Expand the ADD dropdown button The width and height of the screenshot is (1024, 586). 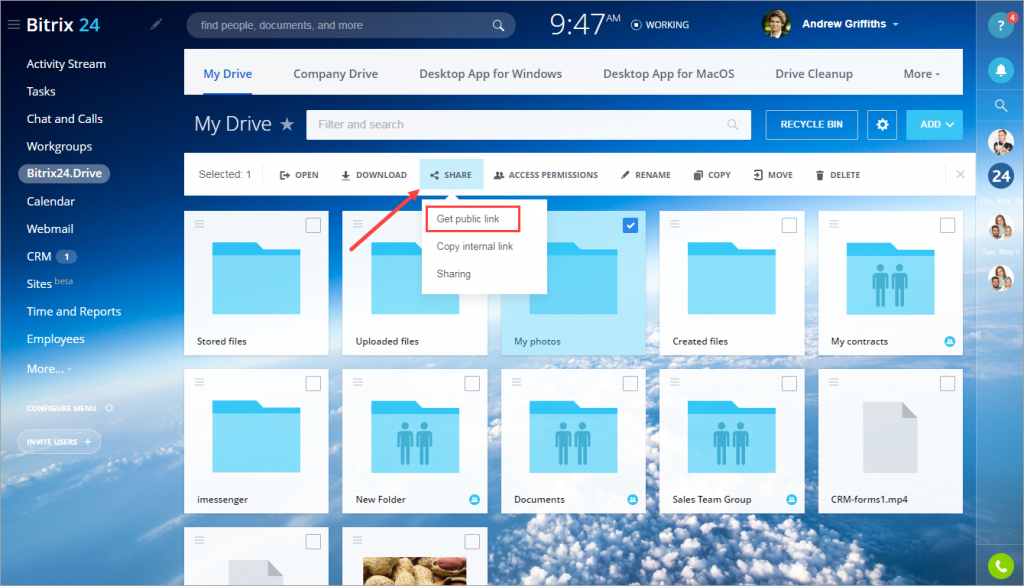coord(935,124)
